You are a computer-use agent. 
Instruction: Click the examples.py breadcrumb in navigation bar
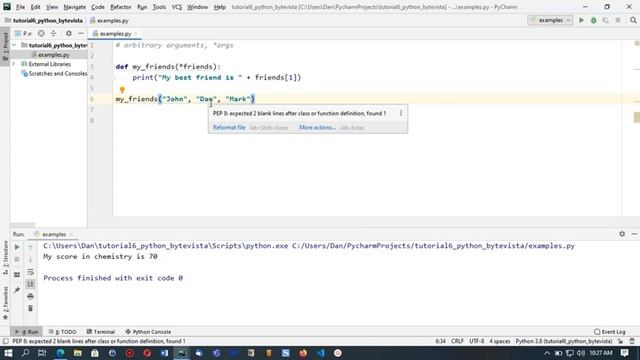(109, 20)
